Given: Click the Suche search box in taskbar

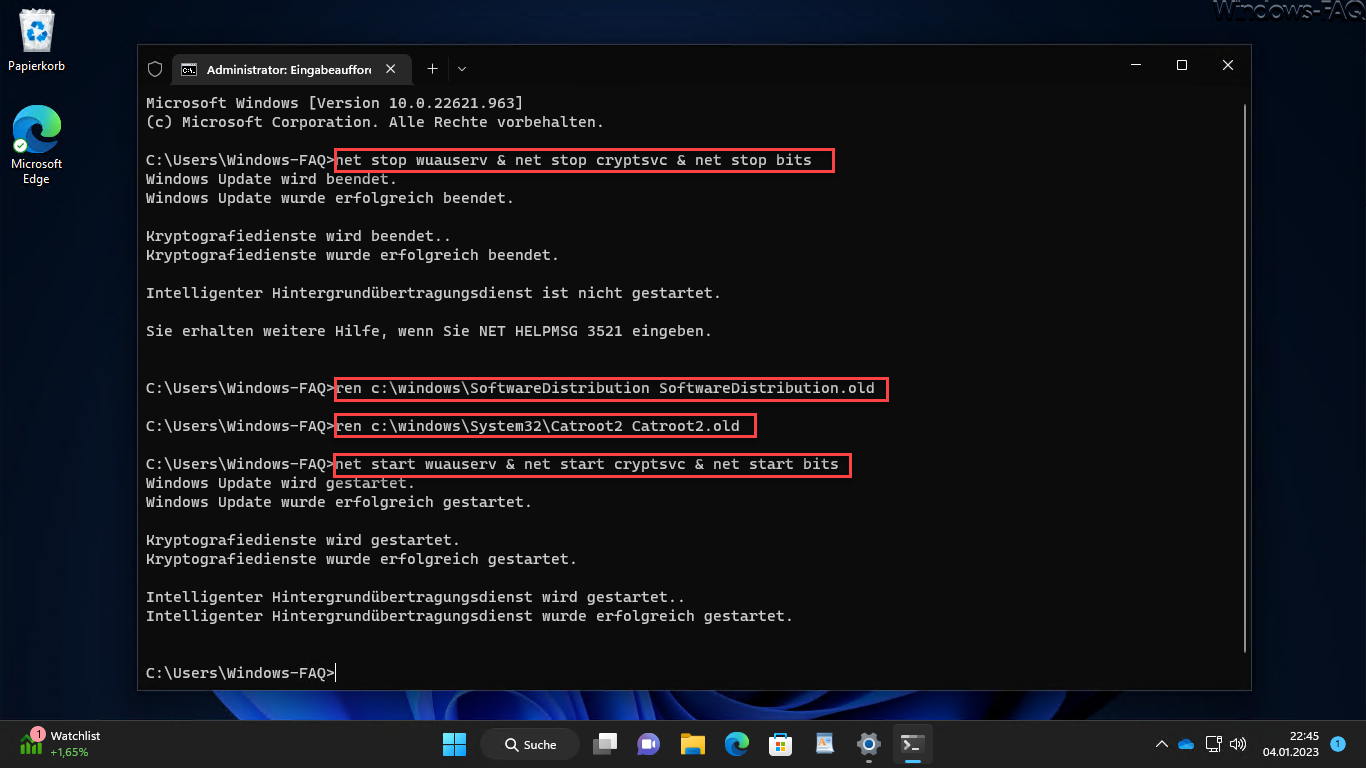Looking at the screenshot, I should pyautogui.click(x=530, y=744).
